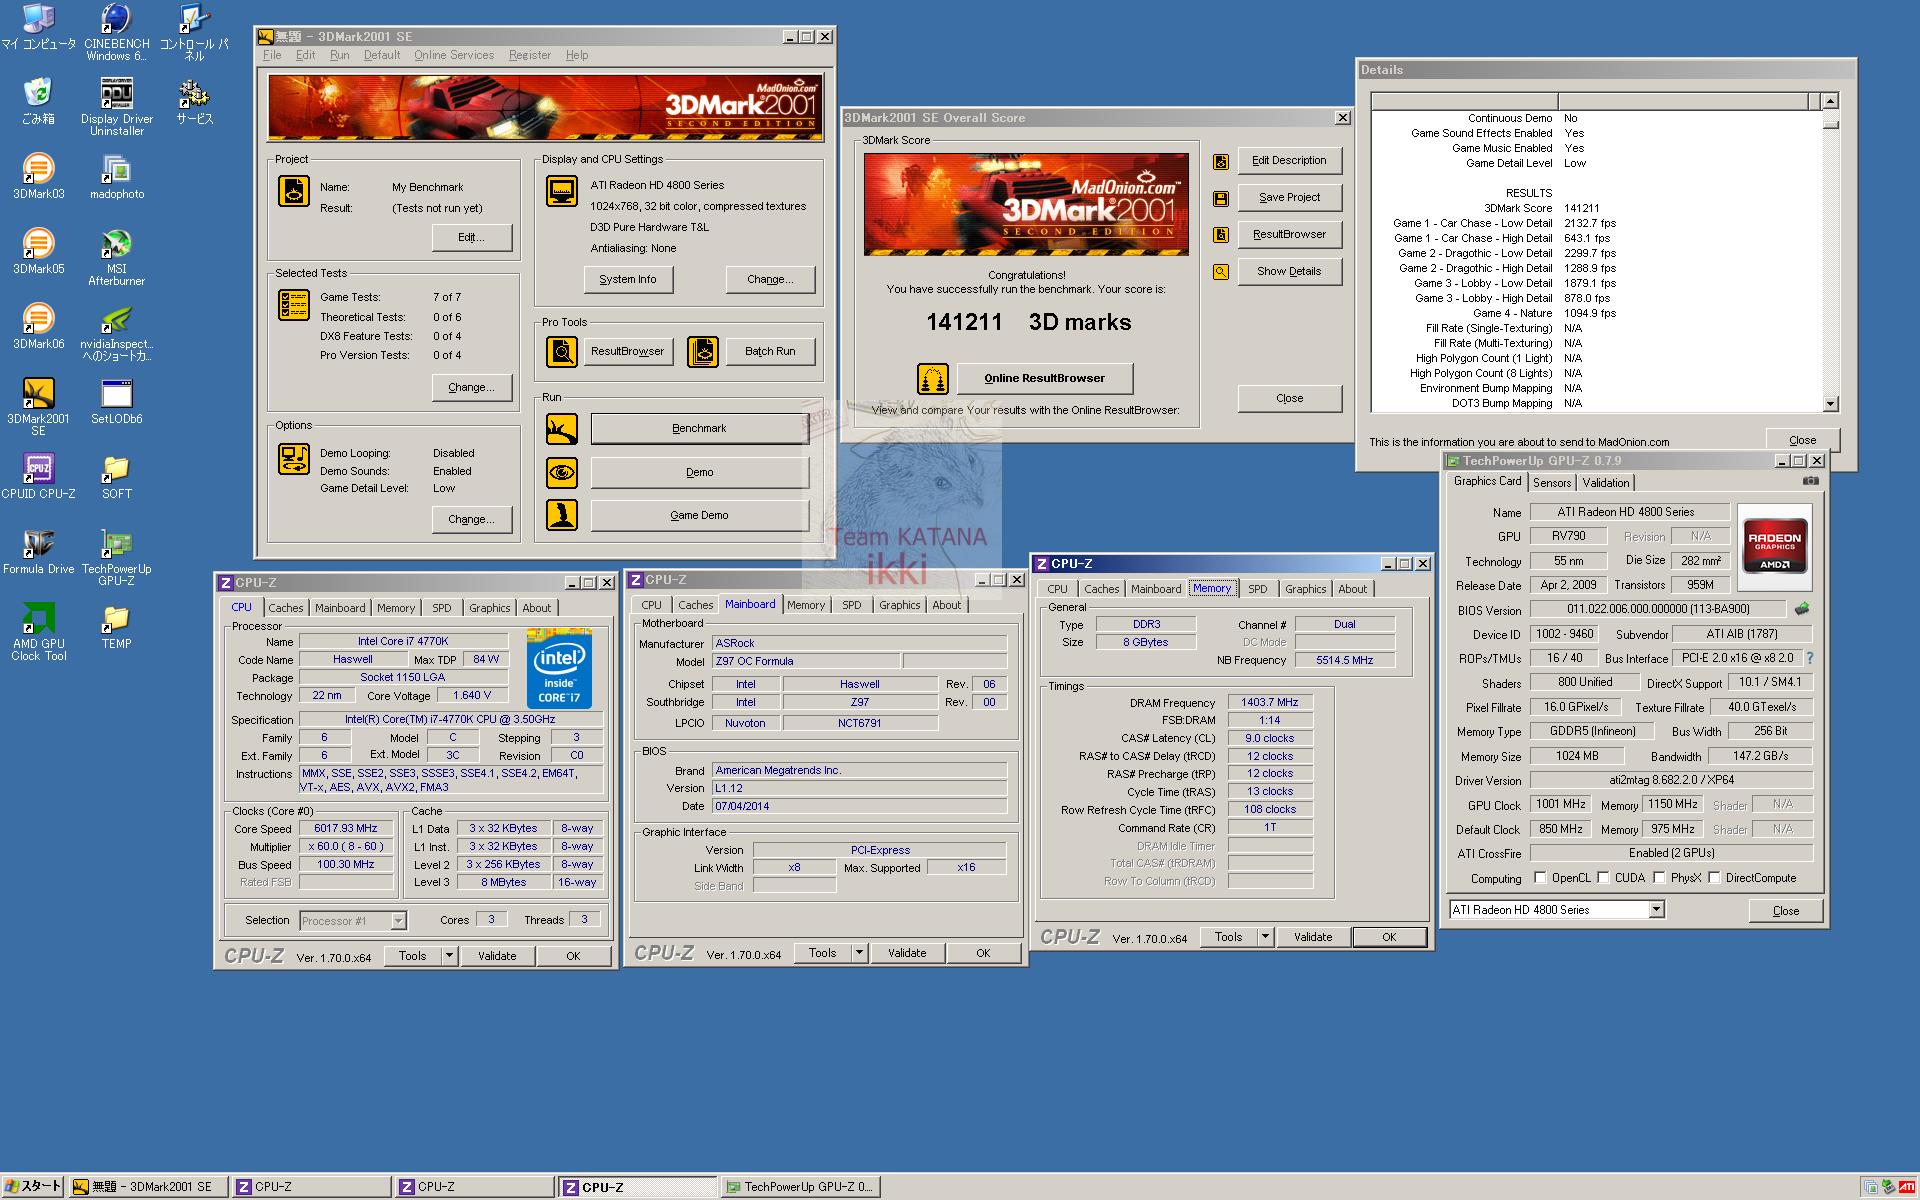Click the ATI tray icon in system tray
1920x1200 pixels.
[1907, 1187]
